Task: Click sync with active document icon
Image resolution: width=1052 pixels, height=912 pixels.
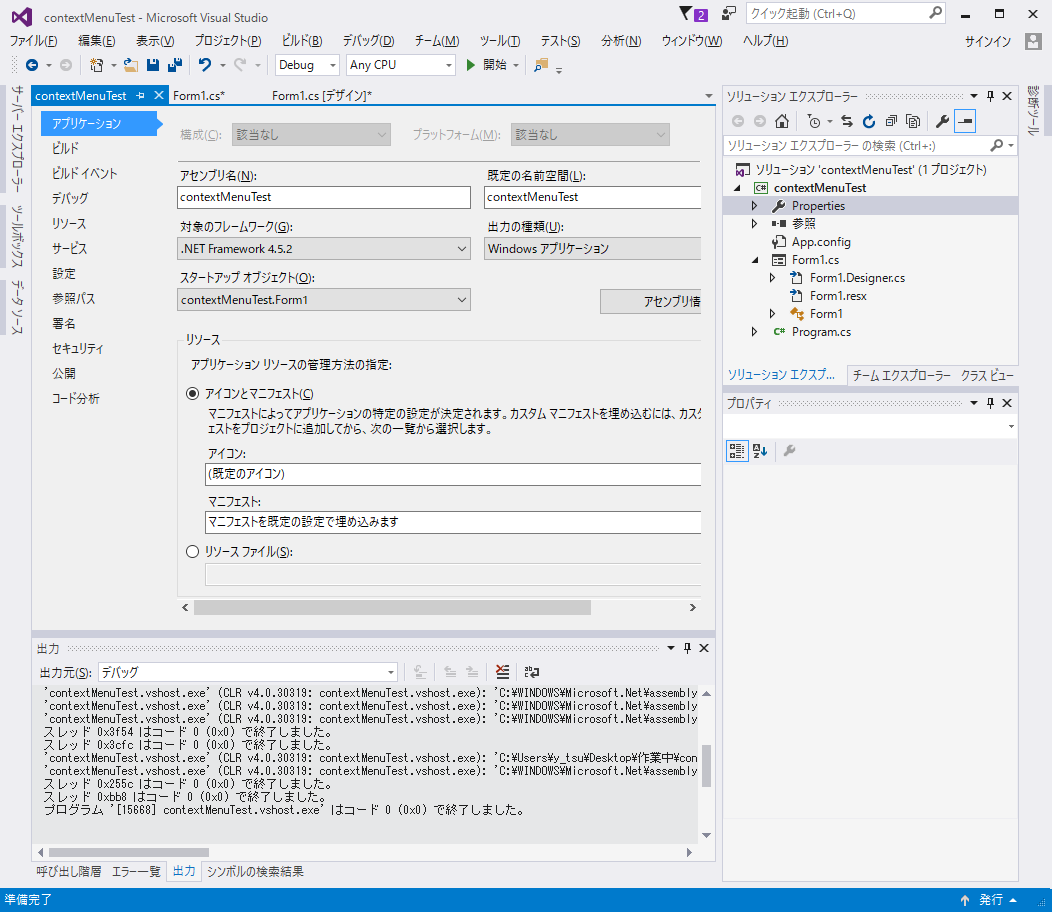Action: pos(847,121)
